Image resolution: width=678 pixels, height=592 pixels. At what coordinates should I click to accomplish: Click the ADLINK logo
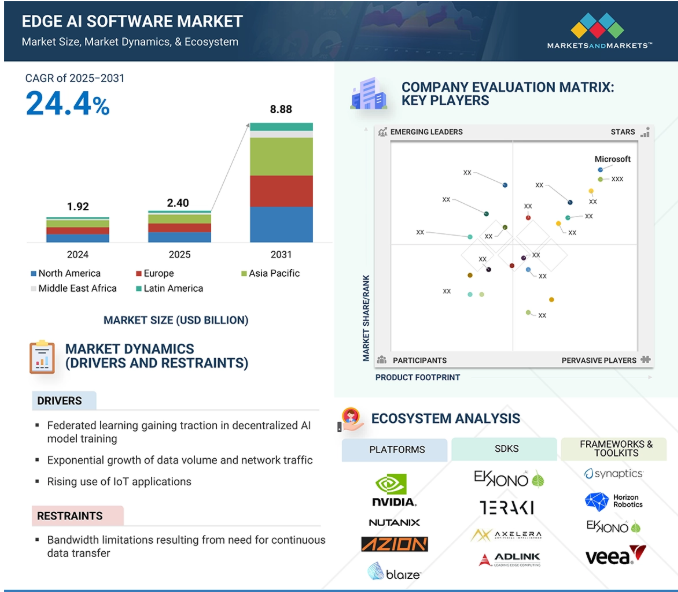[x=509, y=559]
